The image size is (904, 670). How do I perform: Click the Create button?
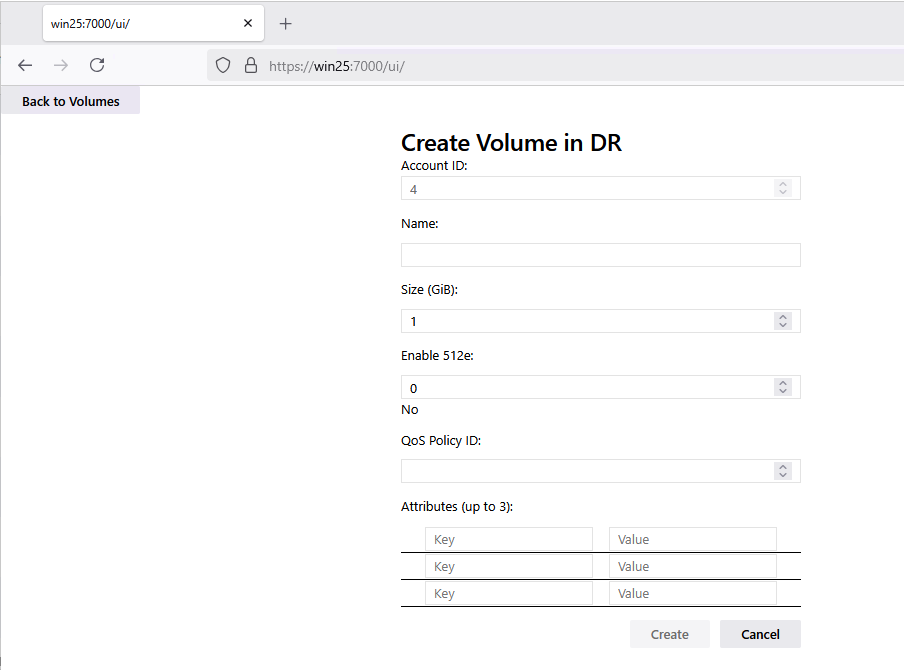(669, 634)
